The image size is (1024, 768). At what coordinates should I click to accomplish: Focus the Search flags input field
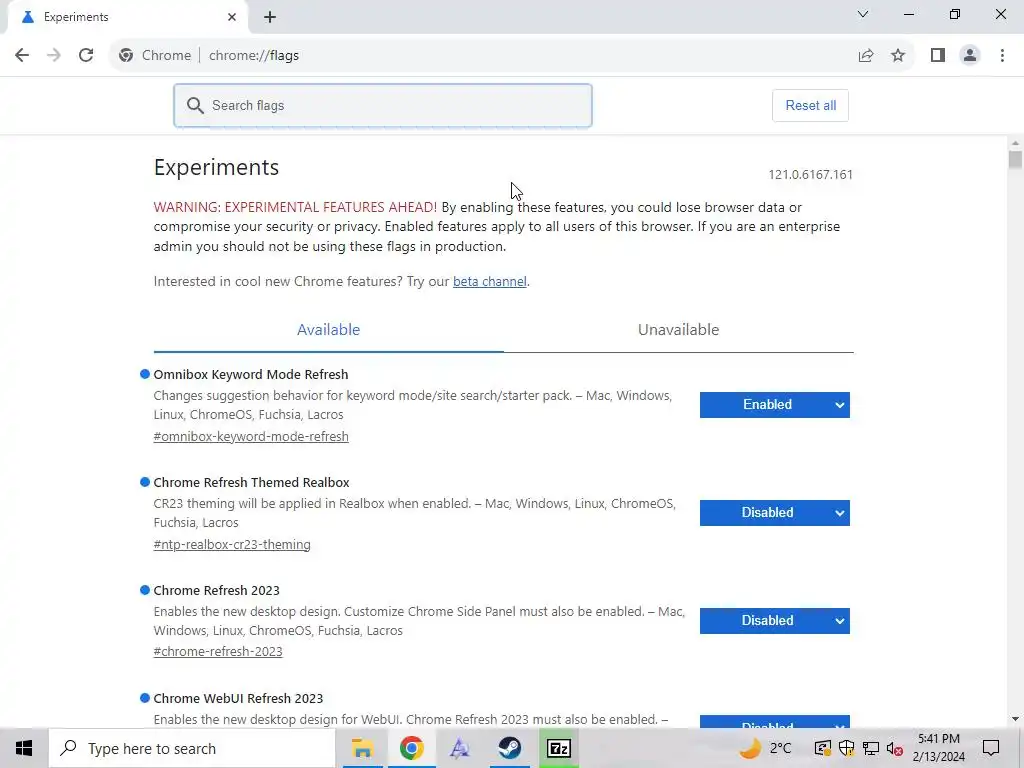click(x=383, y=105)
